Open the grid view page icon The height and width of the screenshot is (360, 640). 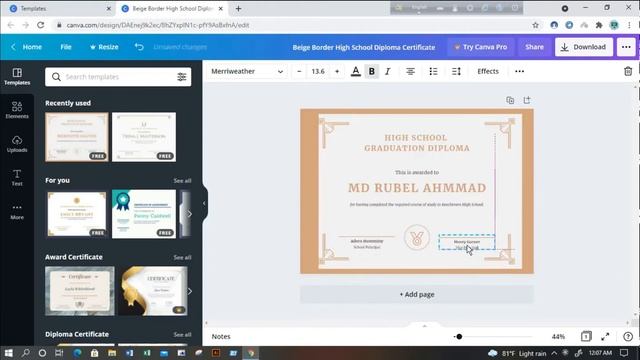click(x=586, y=336)
